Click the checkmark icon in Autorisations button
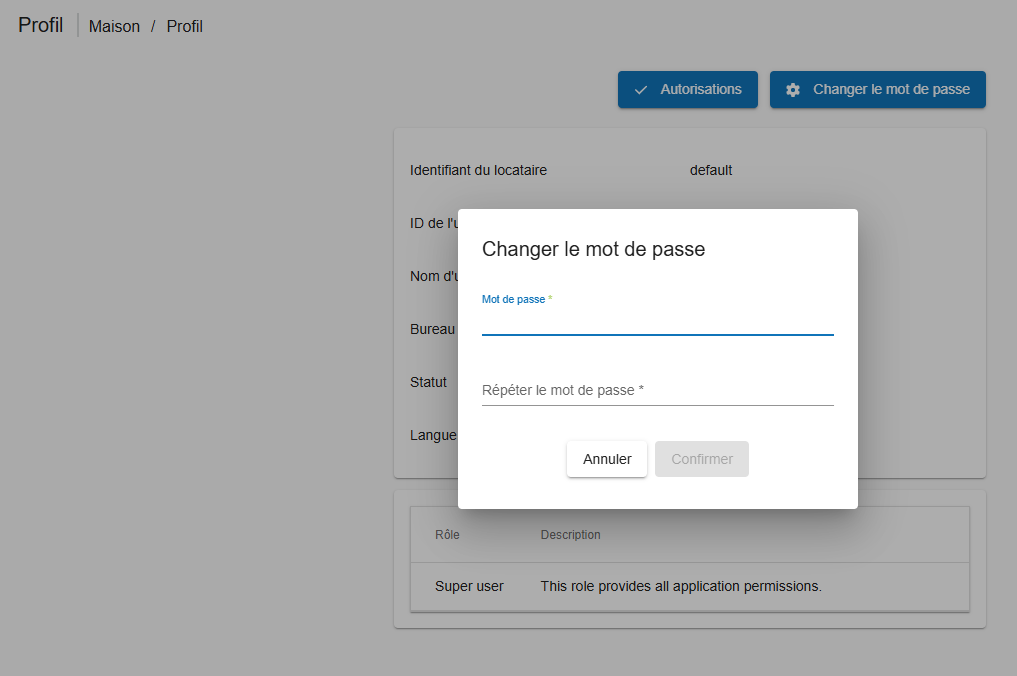The image size is (1017, 676). (641, 90)
